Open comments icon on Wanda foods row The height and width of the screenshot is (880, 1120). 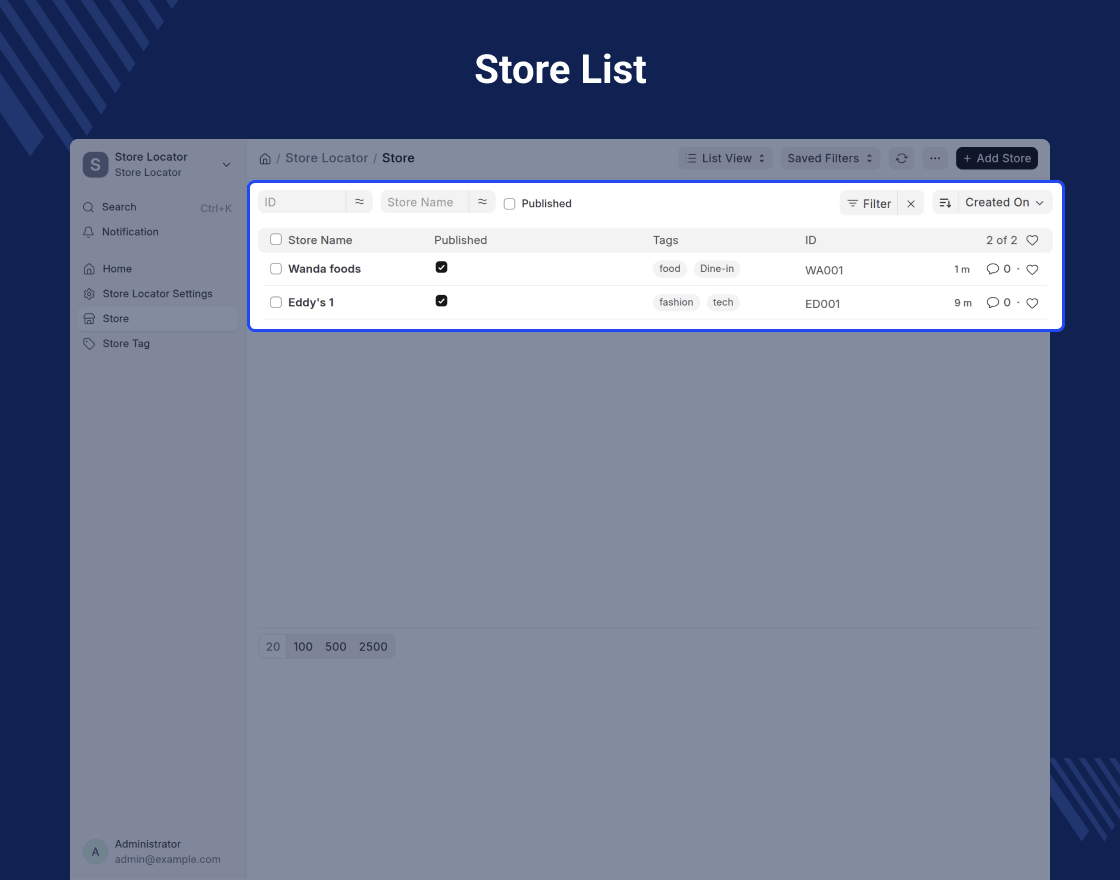(x=992, y=269)
